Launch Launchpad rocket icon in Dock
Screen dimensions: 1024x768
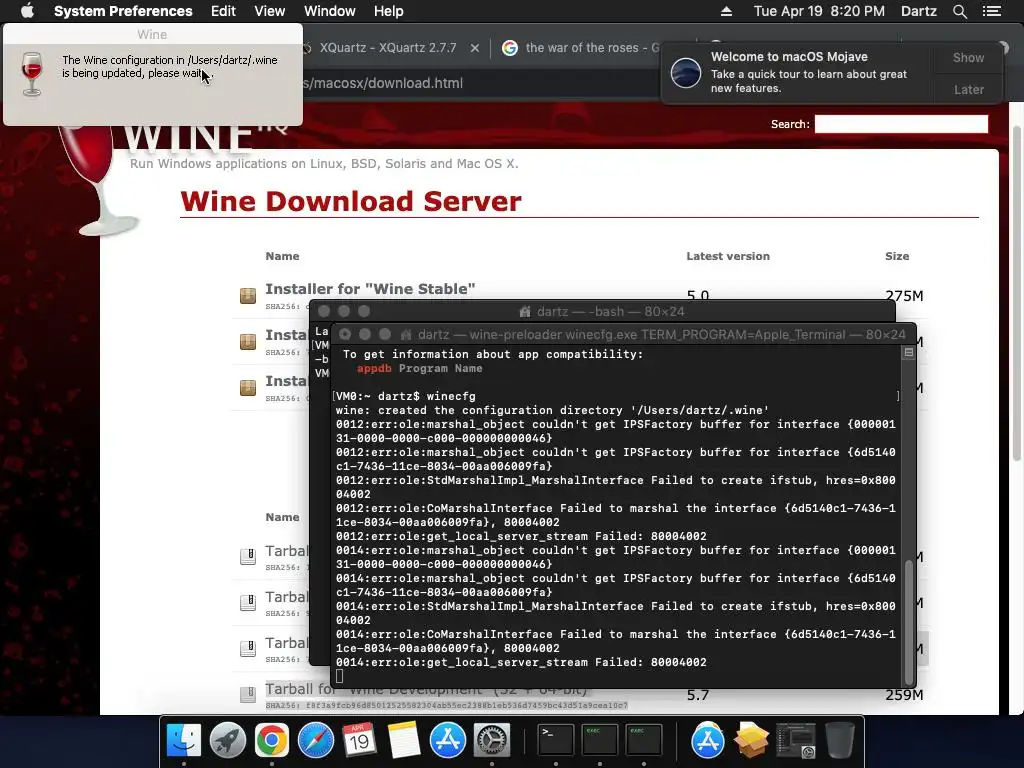[227, 740]
